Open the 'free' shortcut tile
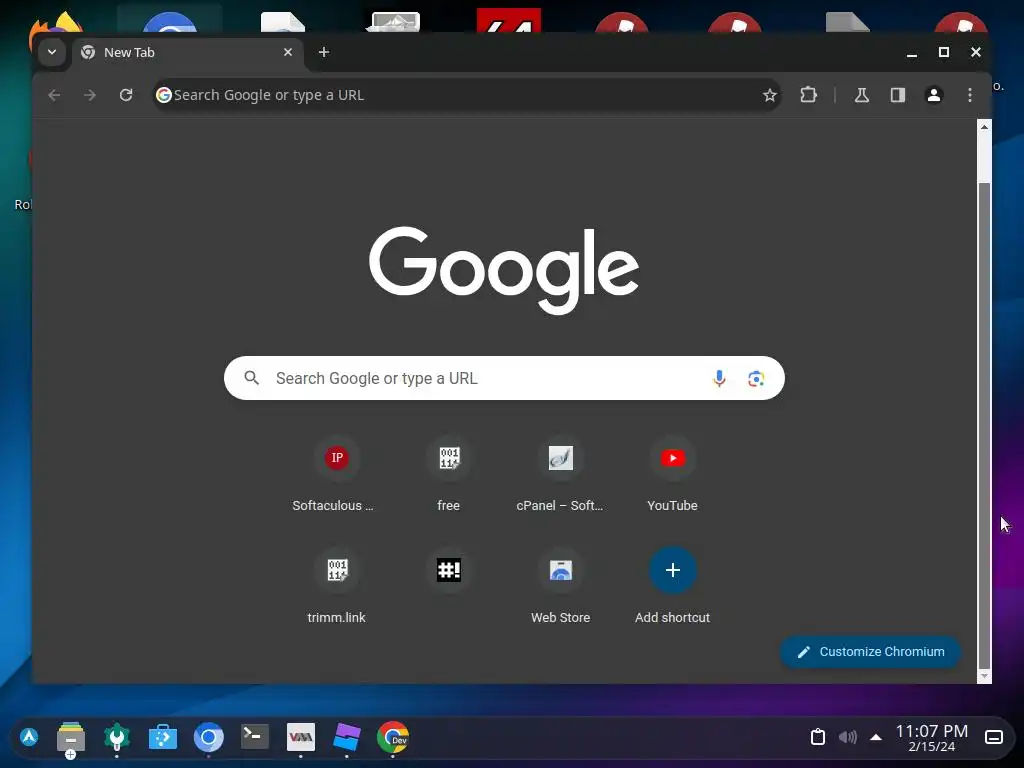The width and height of the screenshot is (1024, 768). [449, 475]
